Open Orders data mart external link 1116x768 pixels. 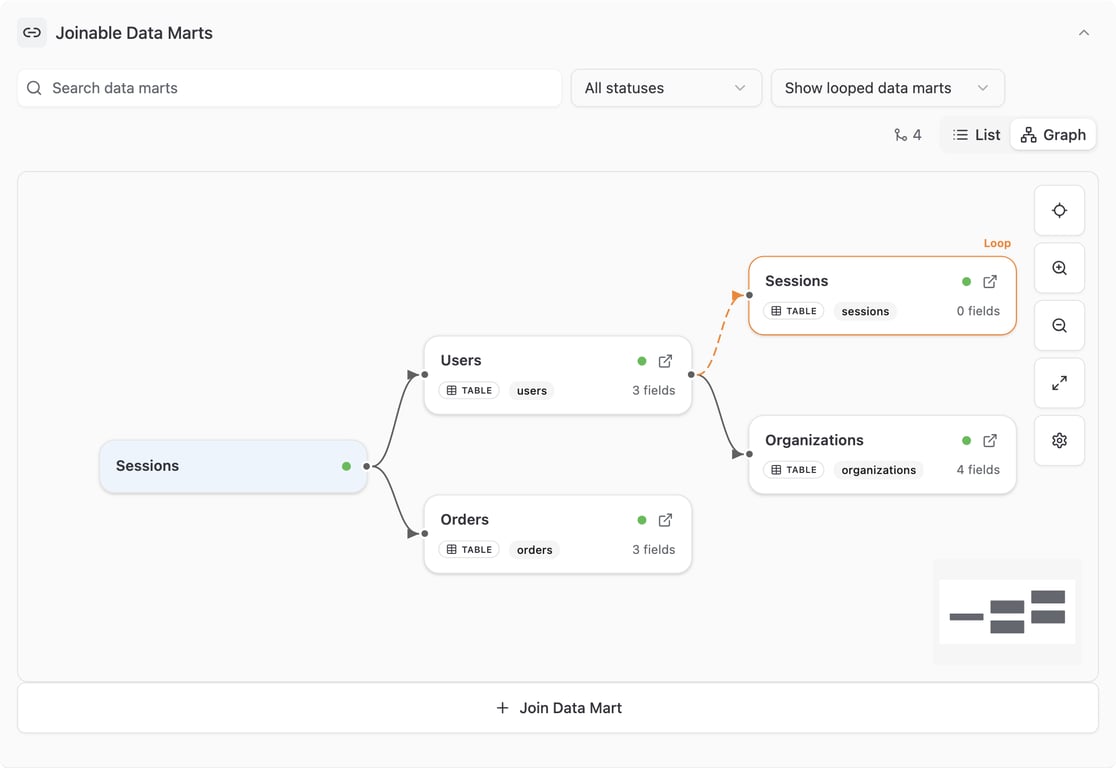[x=665, y=520]
